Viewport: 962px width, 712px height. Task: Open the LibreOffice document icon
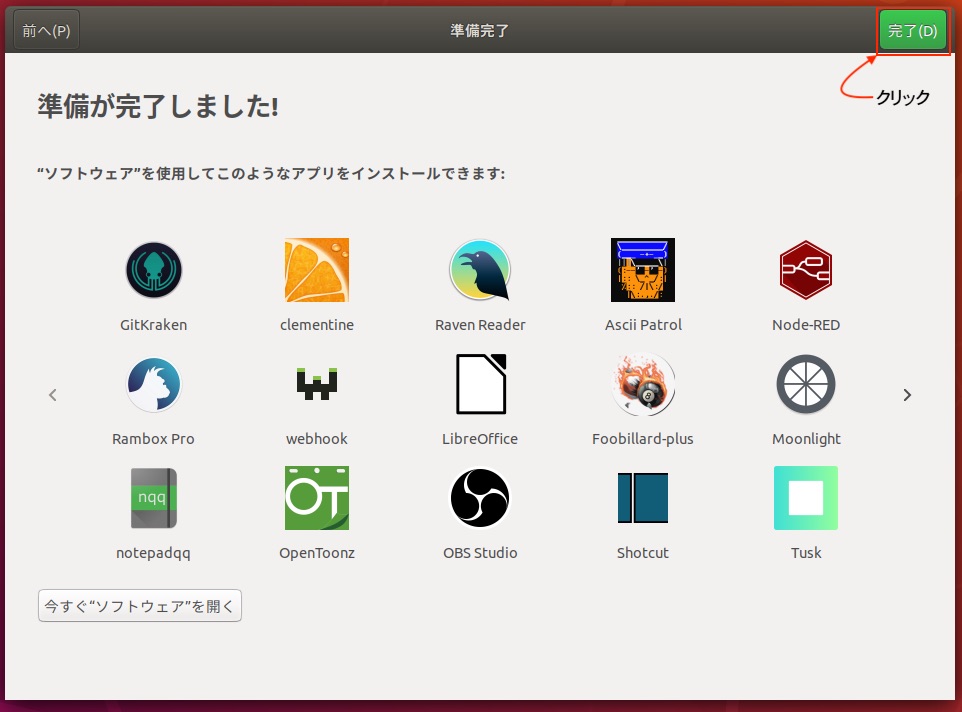pyautogui.click(x=480, y=384)
